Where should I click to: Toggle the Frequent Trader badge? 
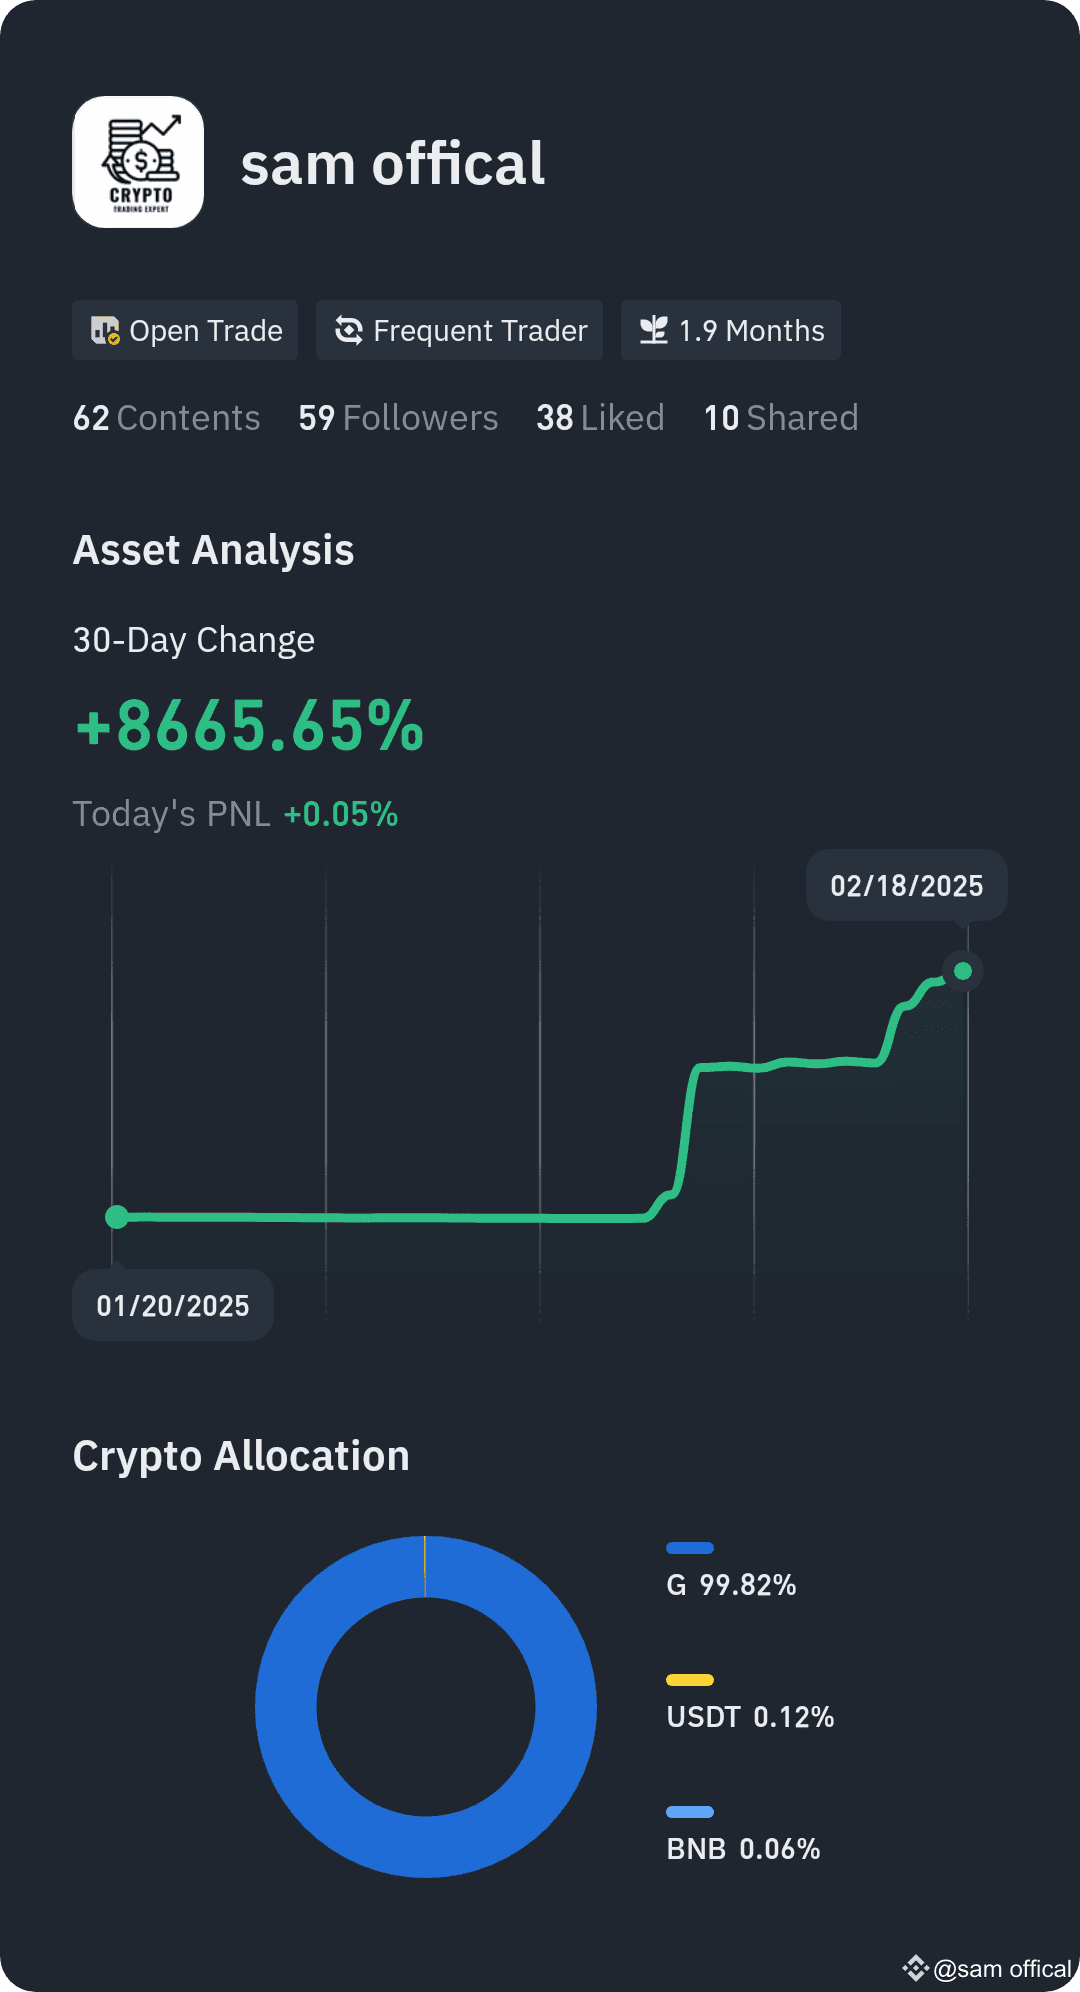[459, 330]
